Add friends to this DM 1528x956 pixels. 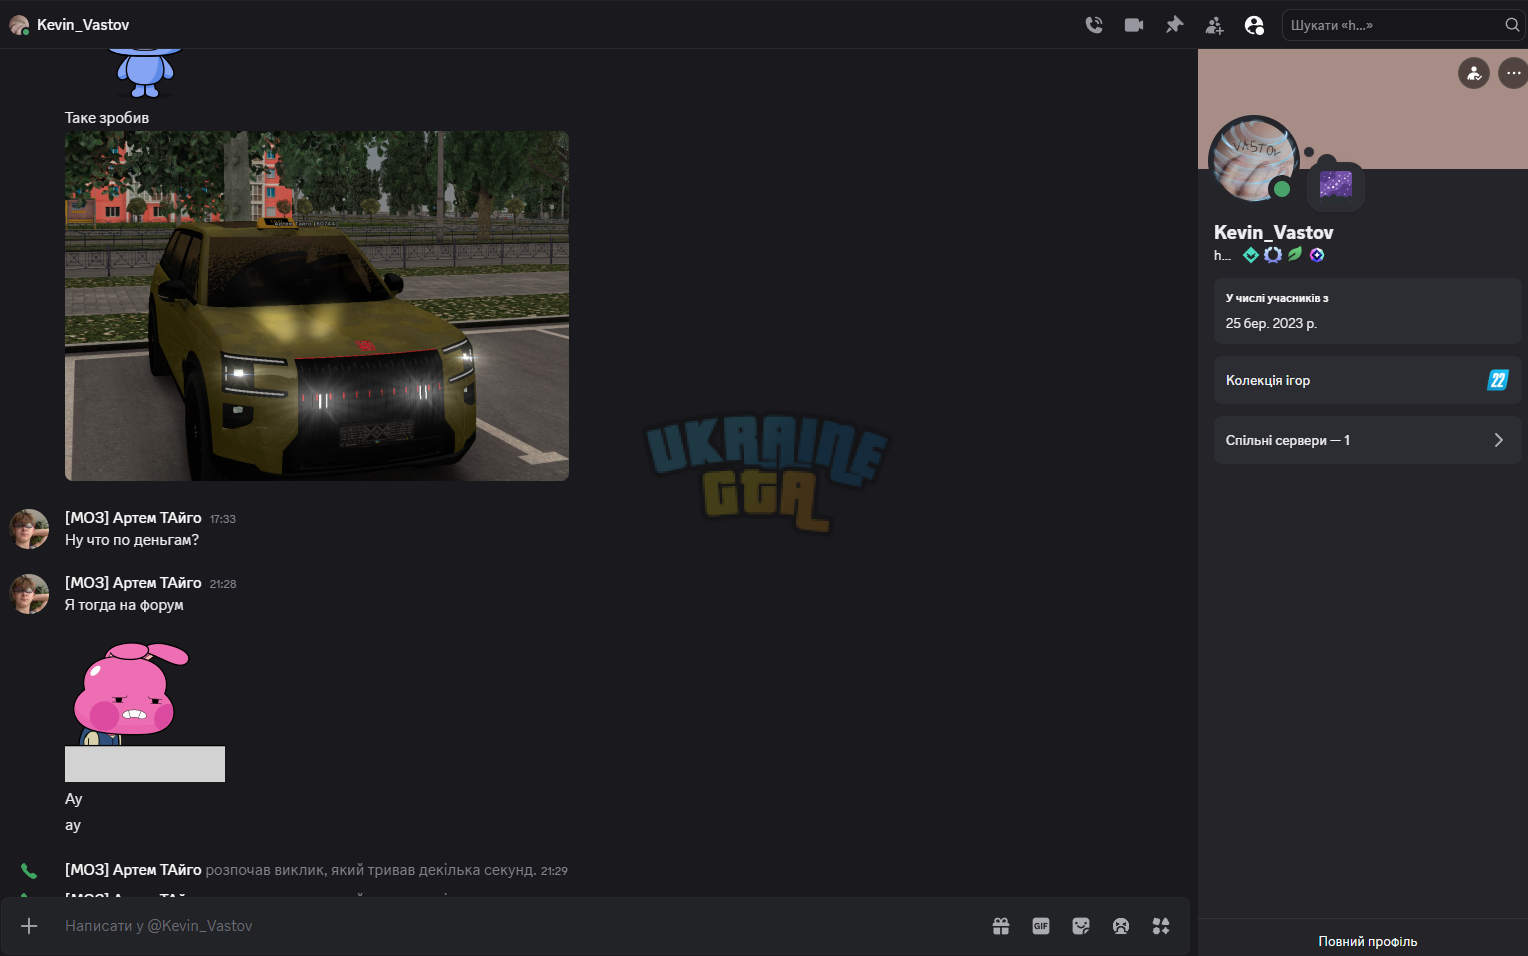click(x=1214, y=25)
